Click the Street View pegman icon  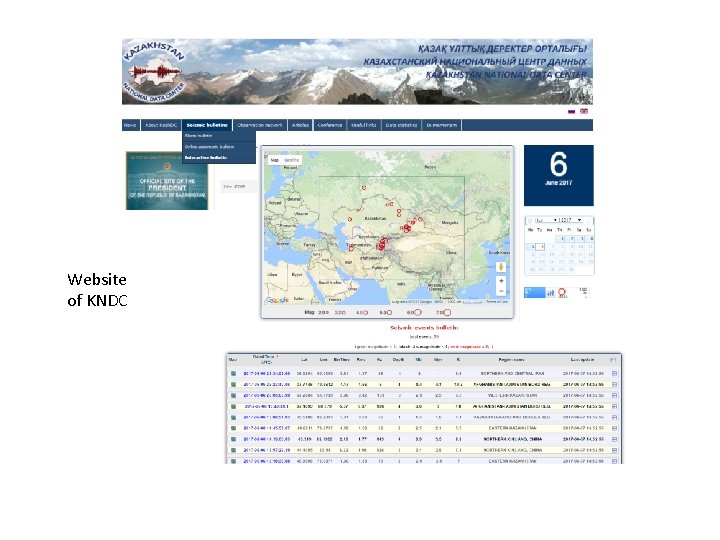point(501,266)
